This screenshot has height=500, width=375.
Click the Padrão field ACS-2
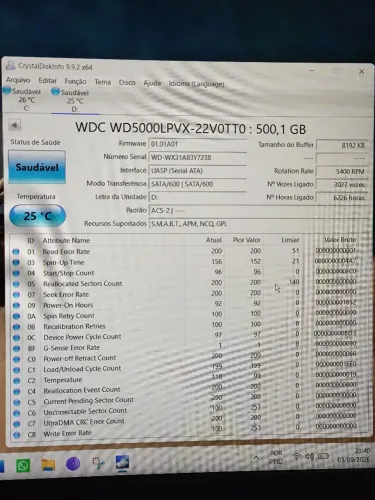[259, 211]
